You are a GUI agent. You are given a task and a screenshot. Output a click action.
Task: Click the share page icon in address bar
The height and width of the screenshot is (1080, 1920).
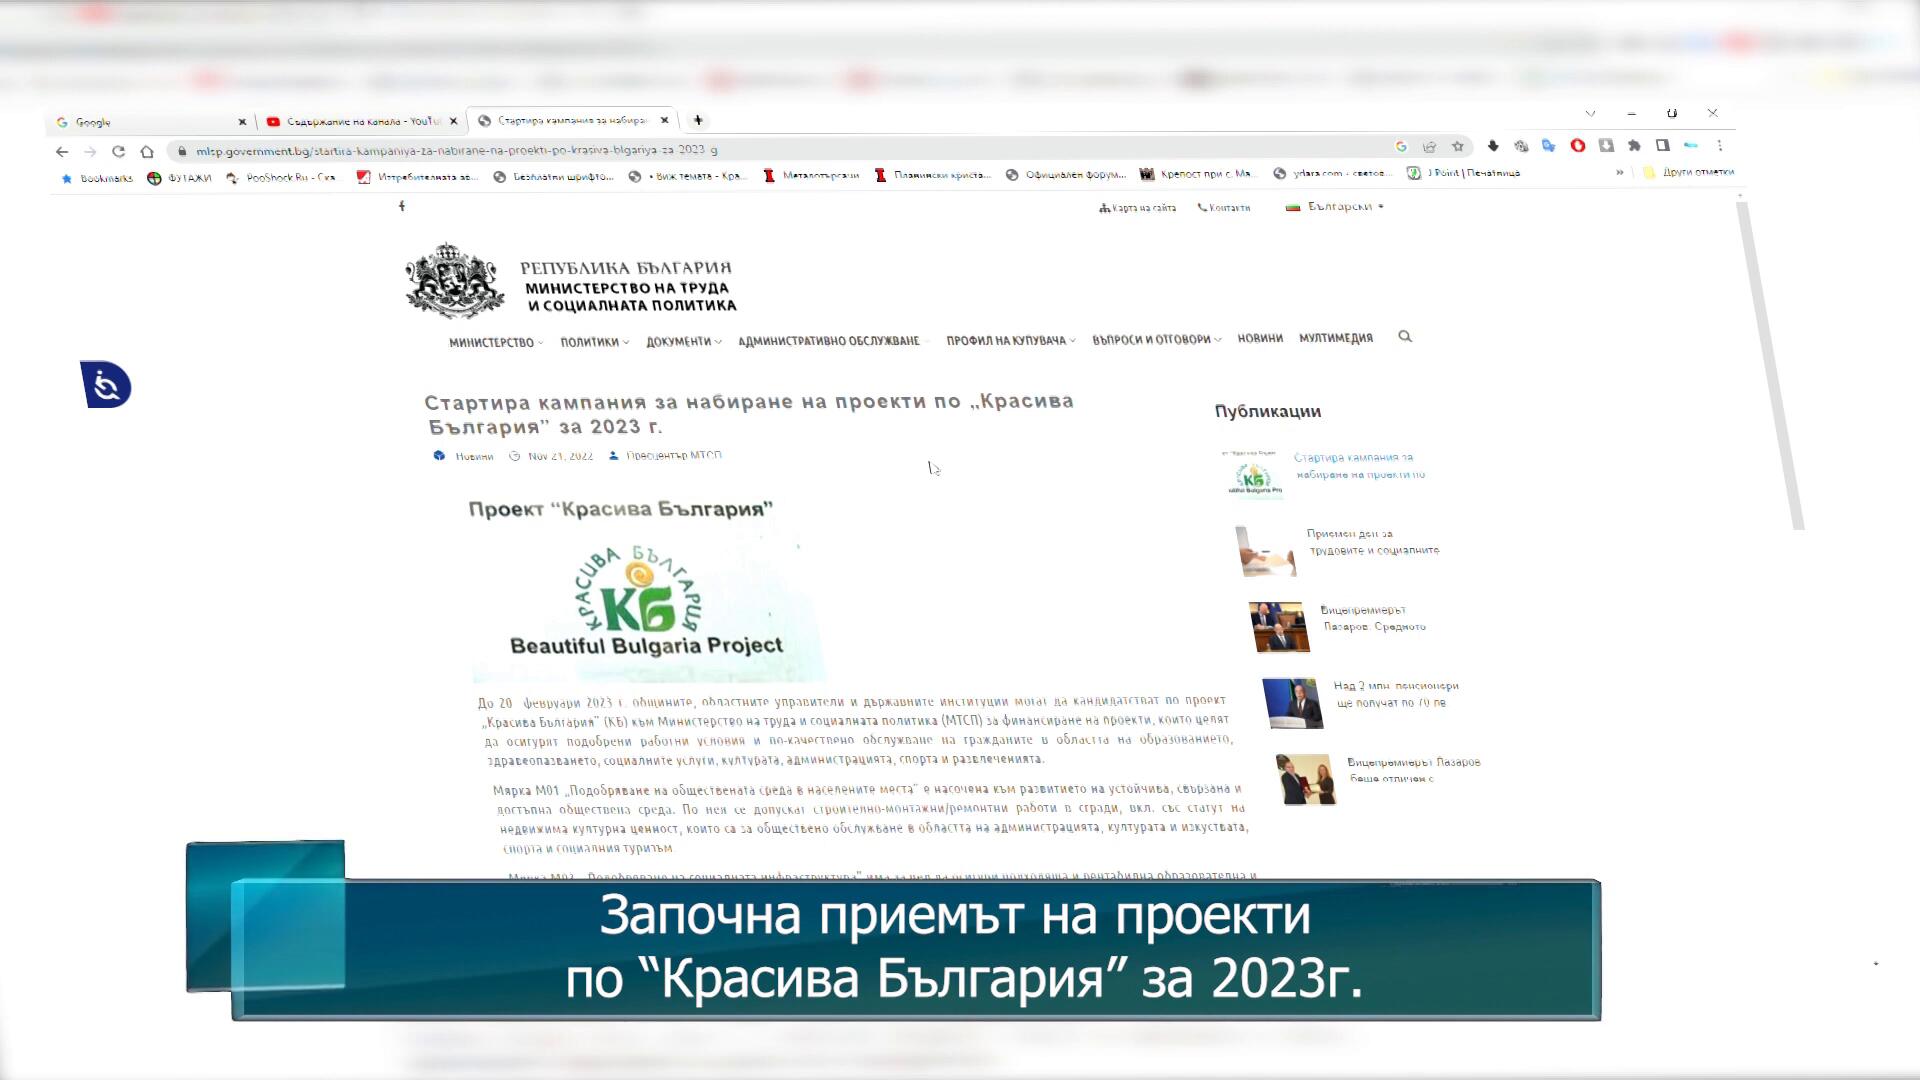point(1430,146)
